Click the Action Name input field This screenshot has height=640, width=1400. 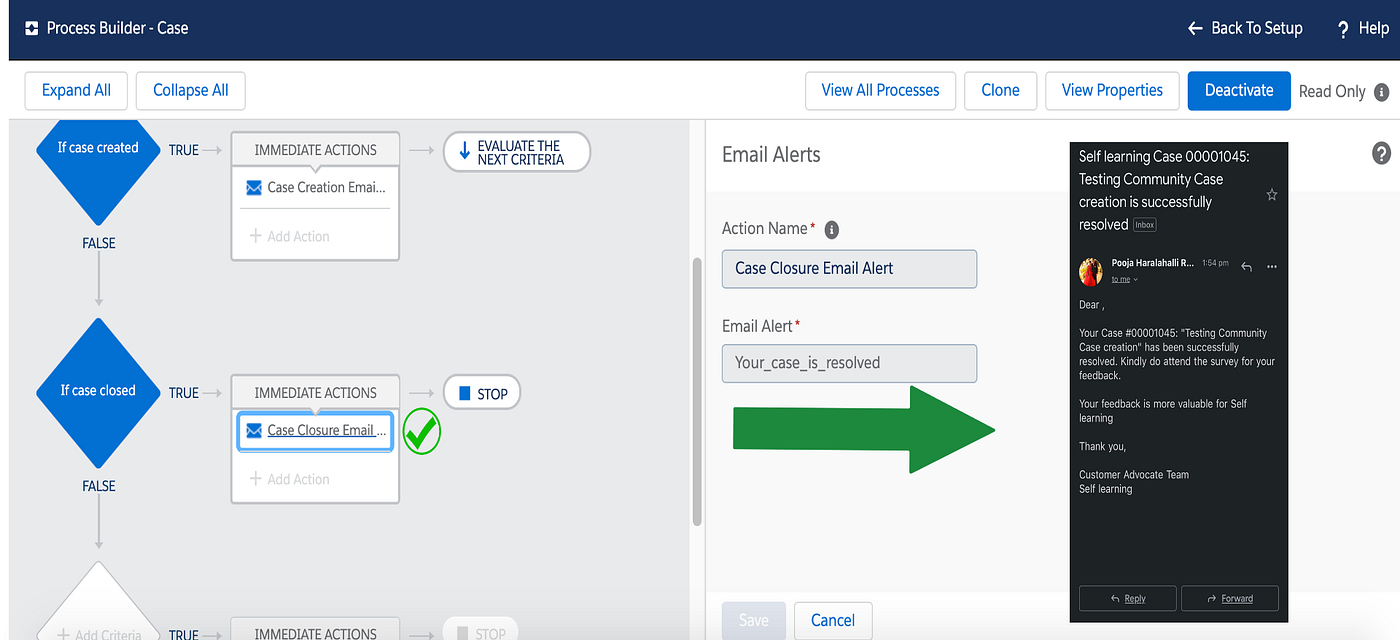(849, 268)
